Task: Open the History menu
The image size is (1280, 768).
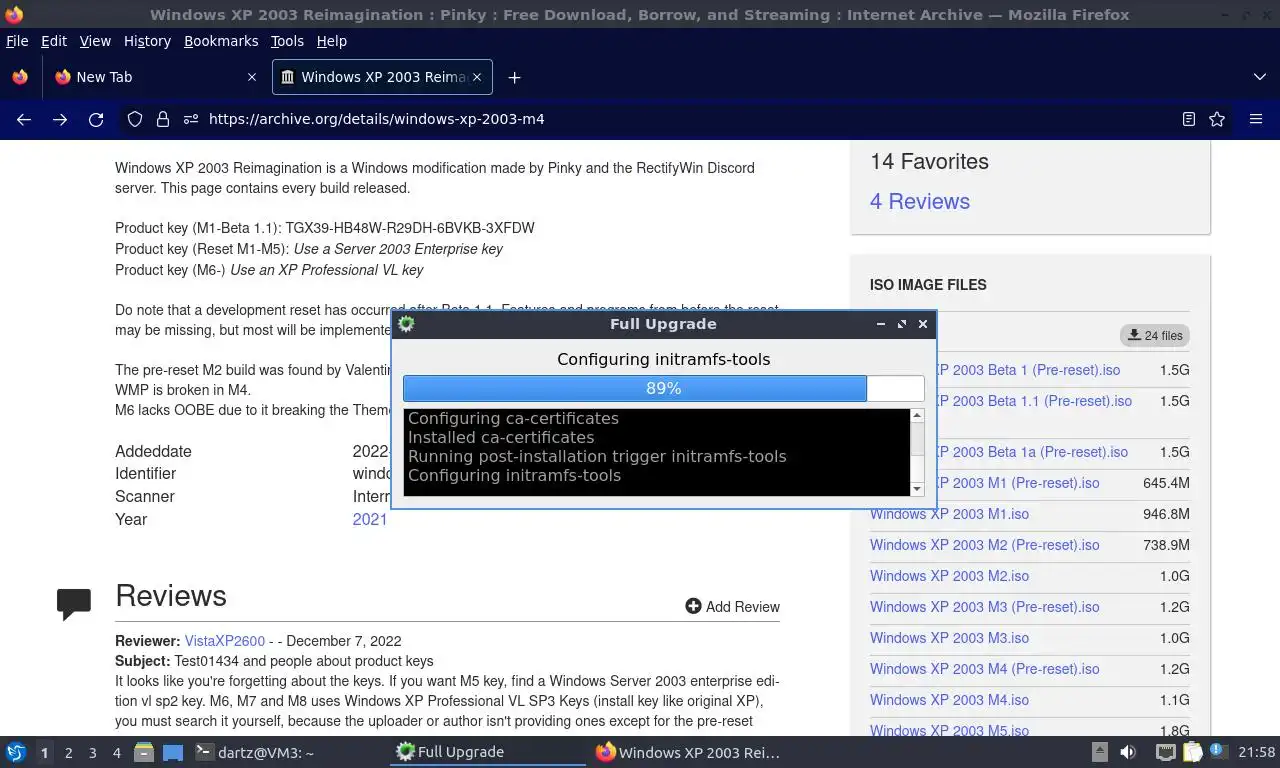Action: click(147, 41)
